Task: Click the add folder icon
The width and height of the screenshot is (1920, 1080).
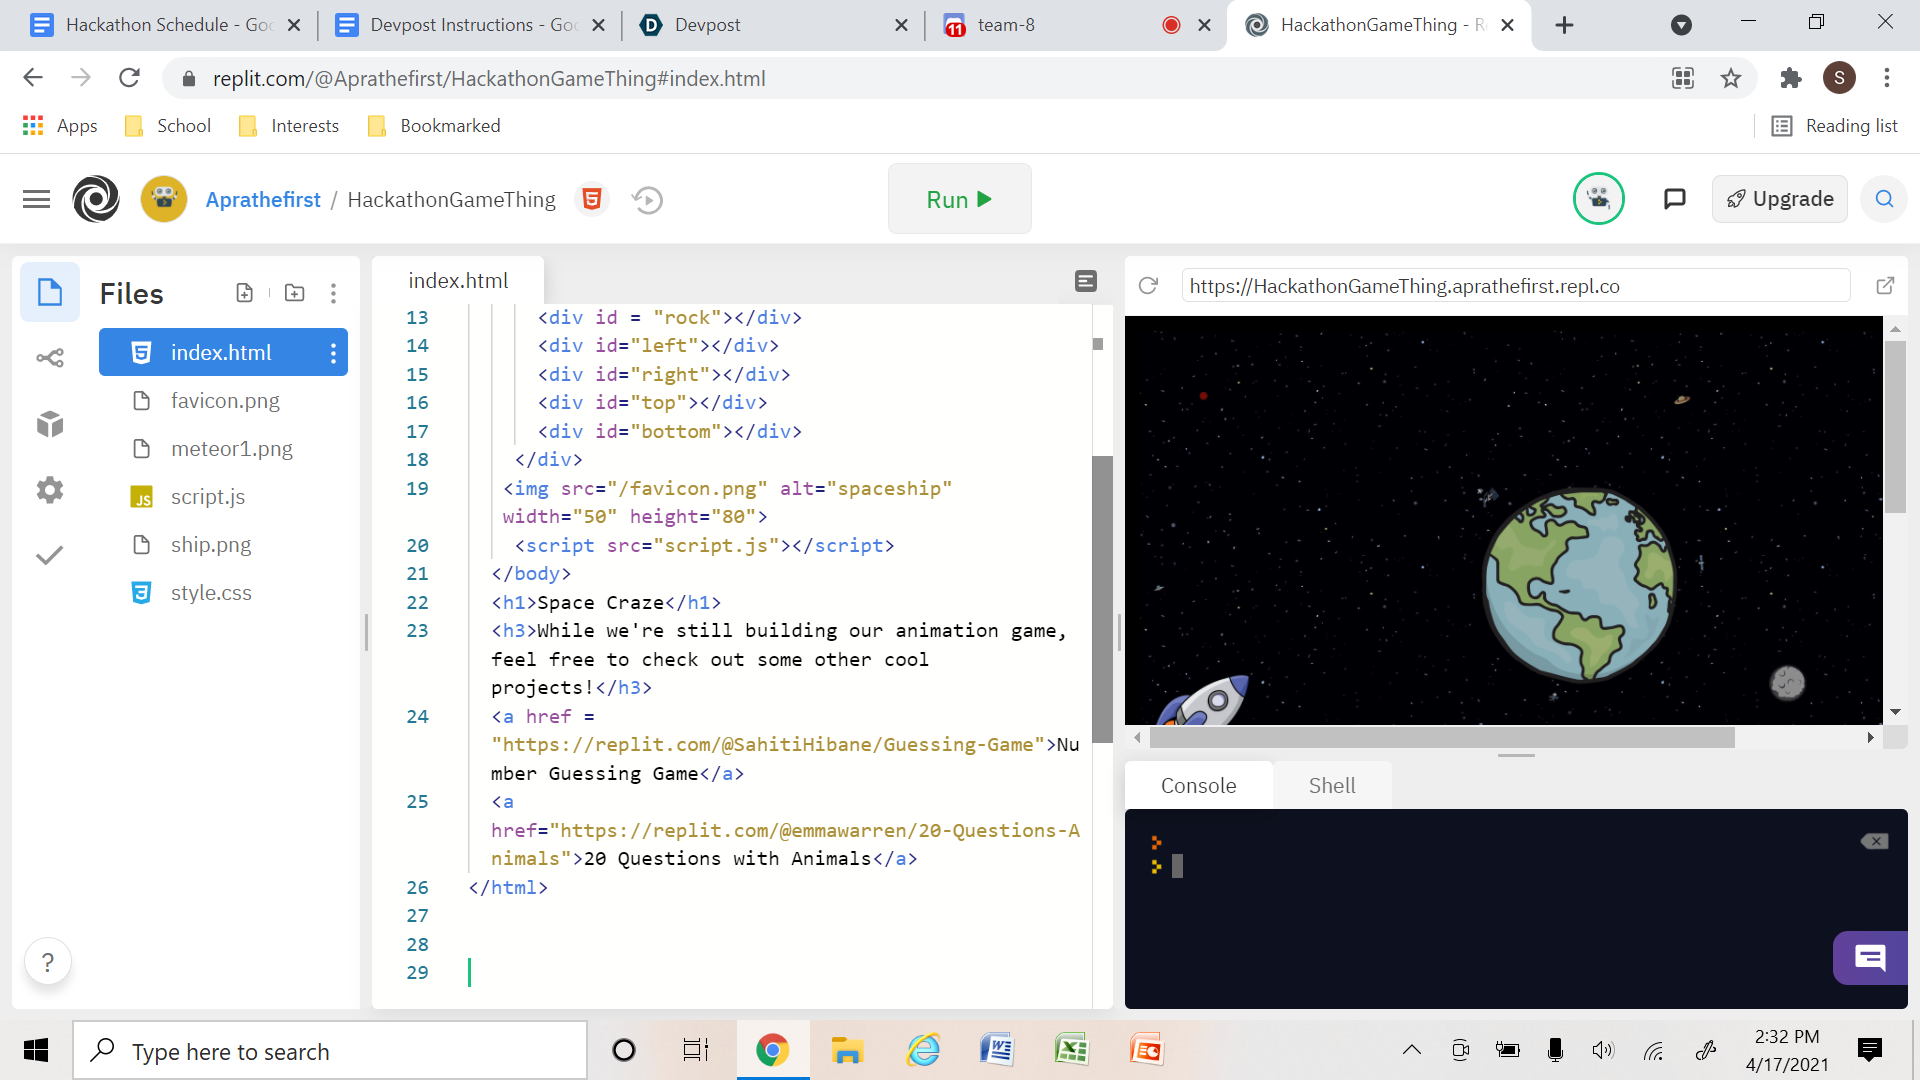Action: 294,293
